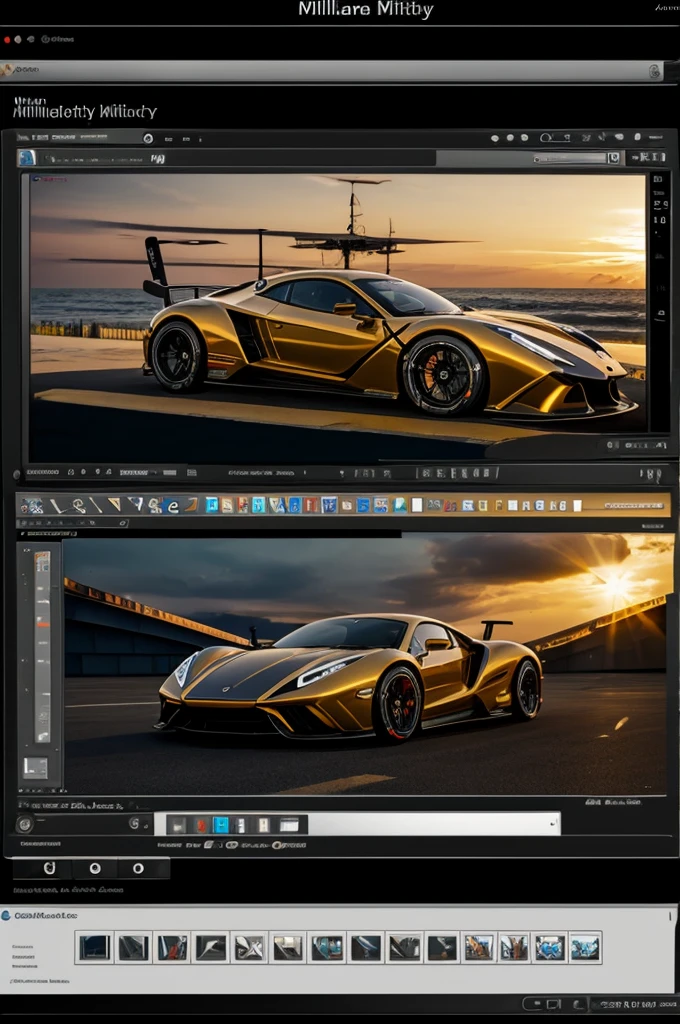Click the spiral icon left of the bottom strip
The image size is (680, 1024).
[135, 824]
